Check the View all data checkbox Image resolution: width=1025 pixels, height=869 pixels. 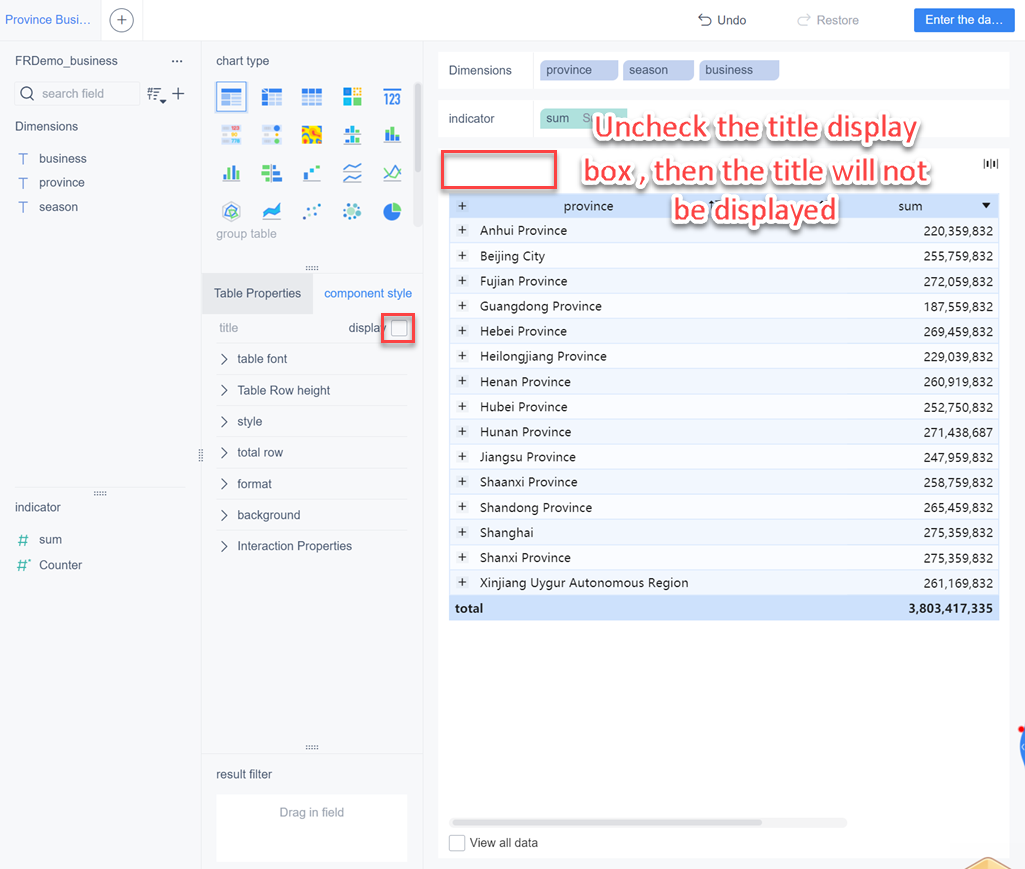point(457,843)
